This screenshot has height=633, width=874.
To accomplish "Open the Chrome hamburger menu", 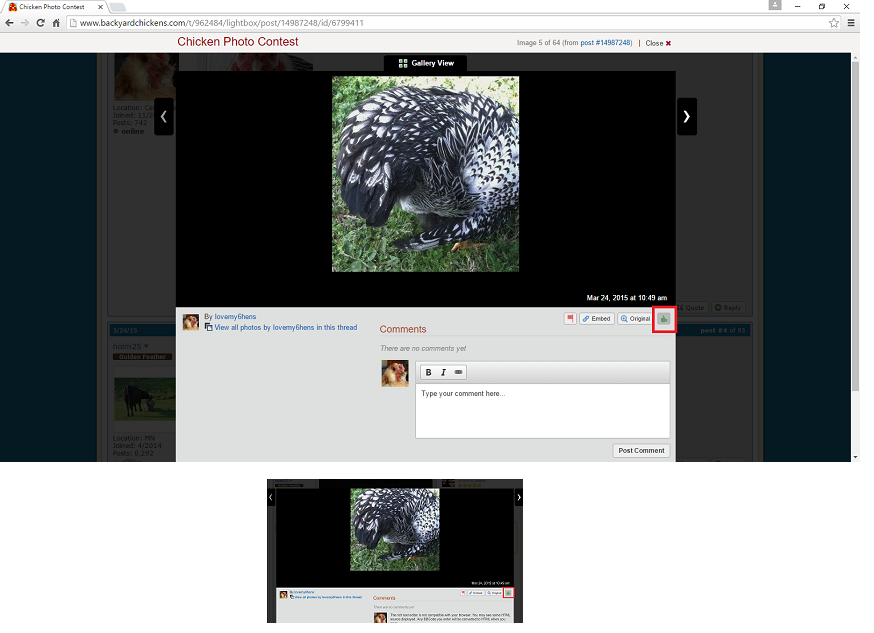I will pyautogui.click(x=851, y=23).
